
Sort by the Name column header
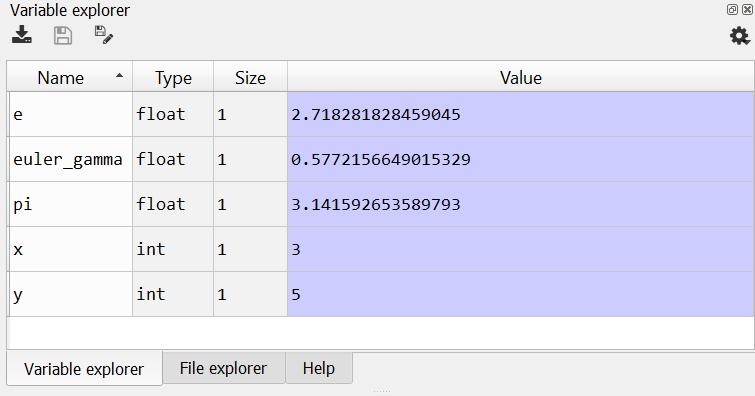pos(70,77)
